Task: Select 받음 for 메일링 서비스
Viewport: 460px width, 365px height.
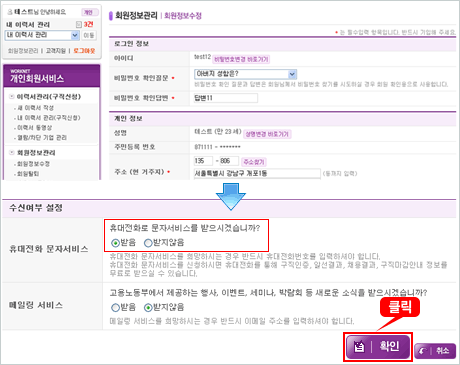Action: coord(115,307)
